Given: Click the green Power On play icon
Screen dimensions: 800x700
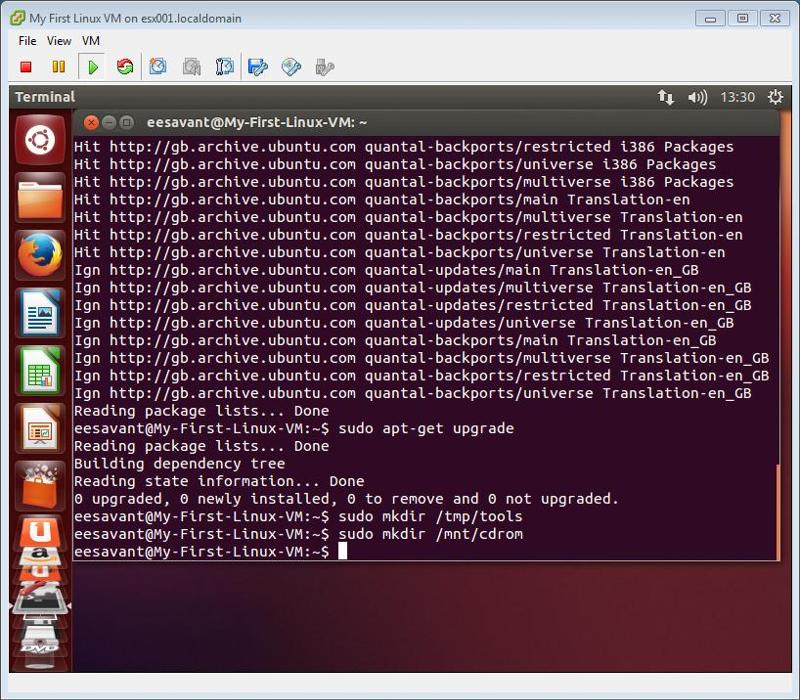Looking at the screenshot, I should 92,67.
